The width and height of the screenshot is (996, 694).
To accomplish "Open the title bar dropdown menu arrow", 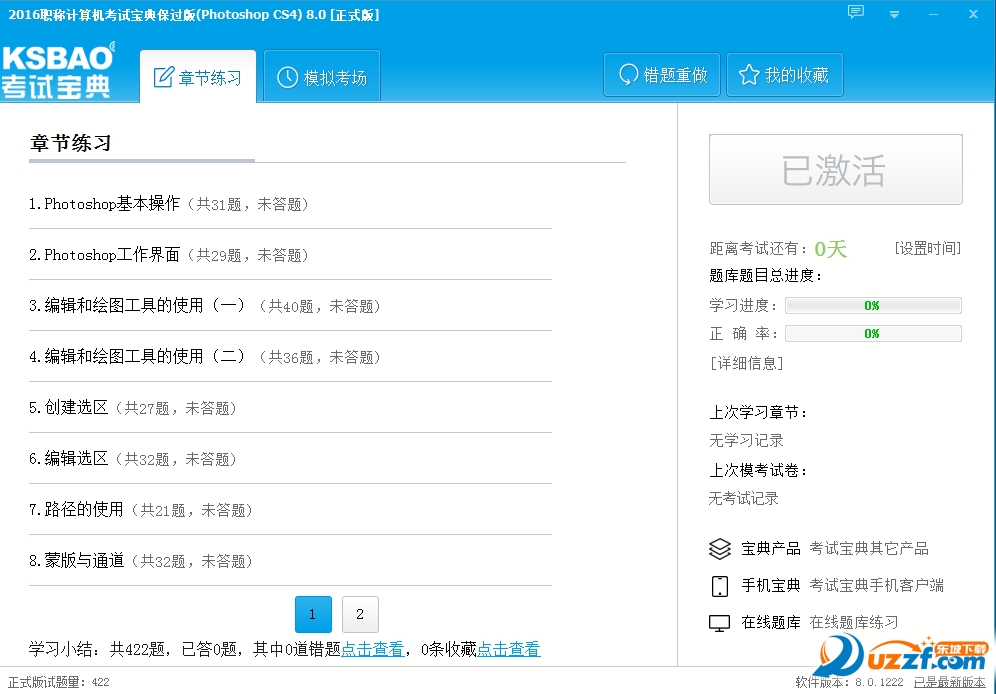I will [x=894, y=14].
